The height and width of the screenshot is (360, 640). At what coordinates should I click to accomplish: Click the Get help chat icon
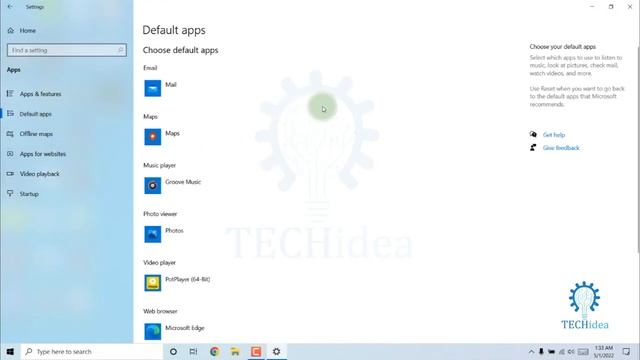pos(533,134)
